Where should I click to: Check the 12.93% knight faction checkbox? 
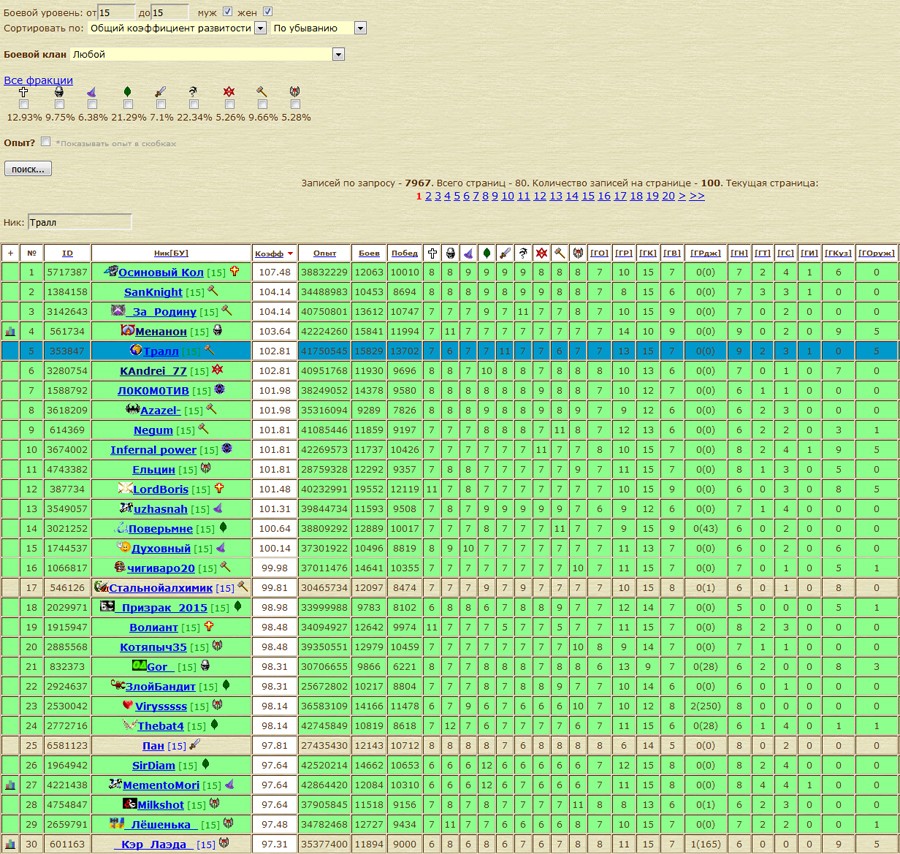[x=24, y=104]
